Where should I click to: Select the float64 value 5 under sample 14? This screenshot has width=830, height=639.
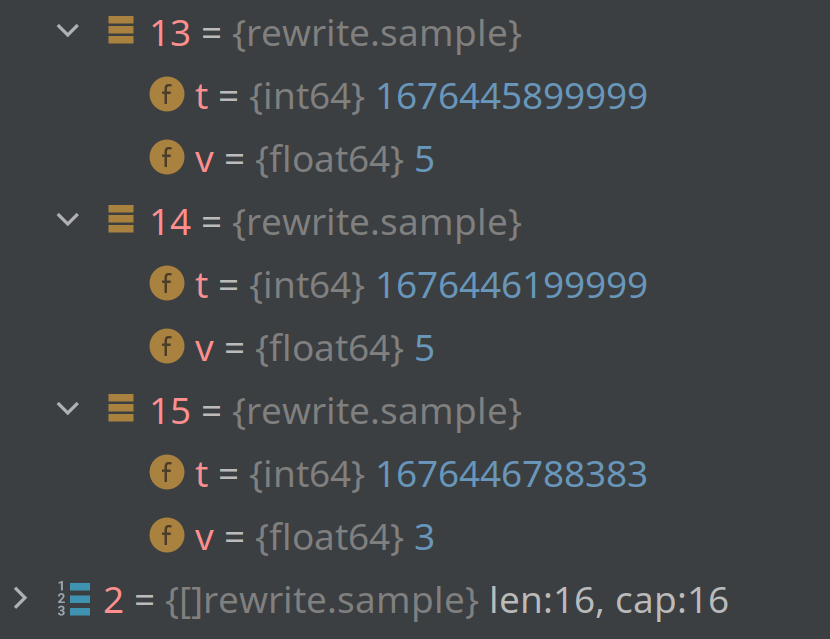[x=427, y=347]
